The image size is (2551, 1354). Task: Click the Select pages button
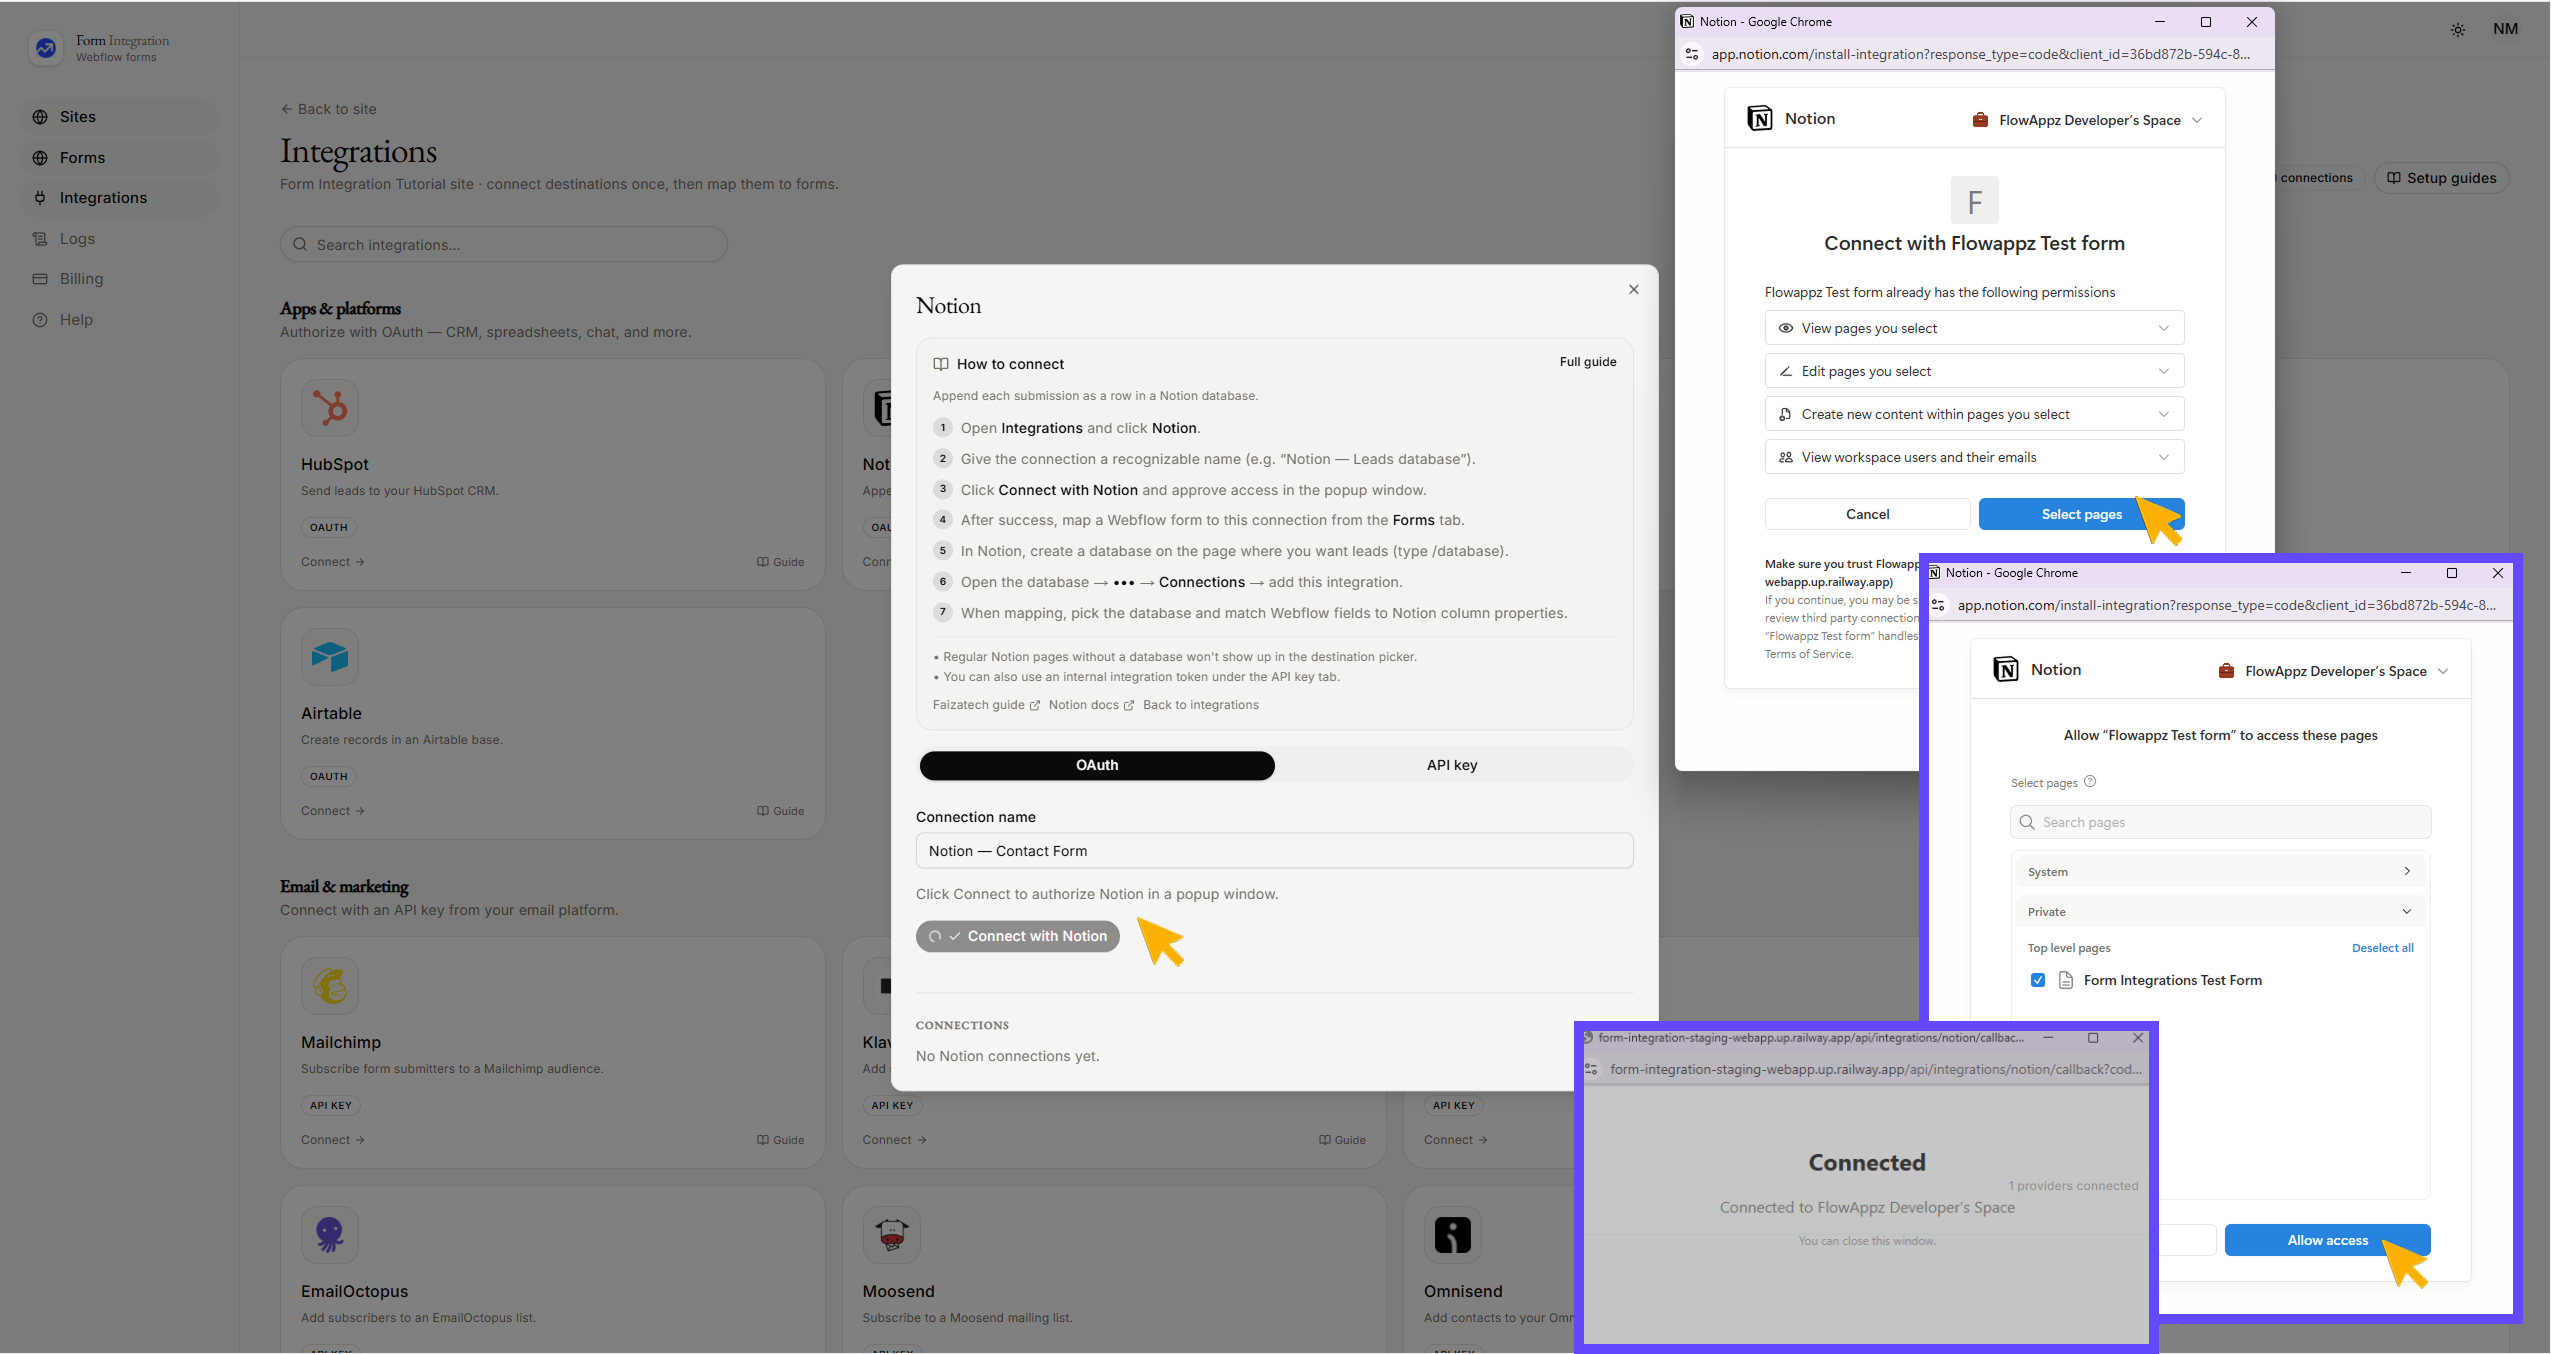pos(2081,514)
